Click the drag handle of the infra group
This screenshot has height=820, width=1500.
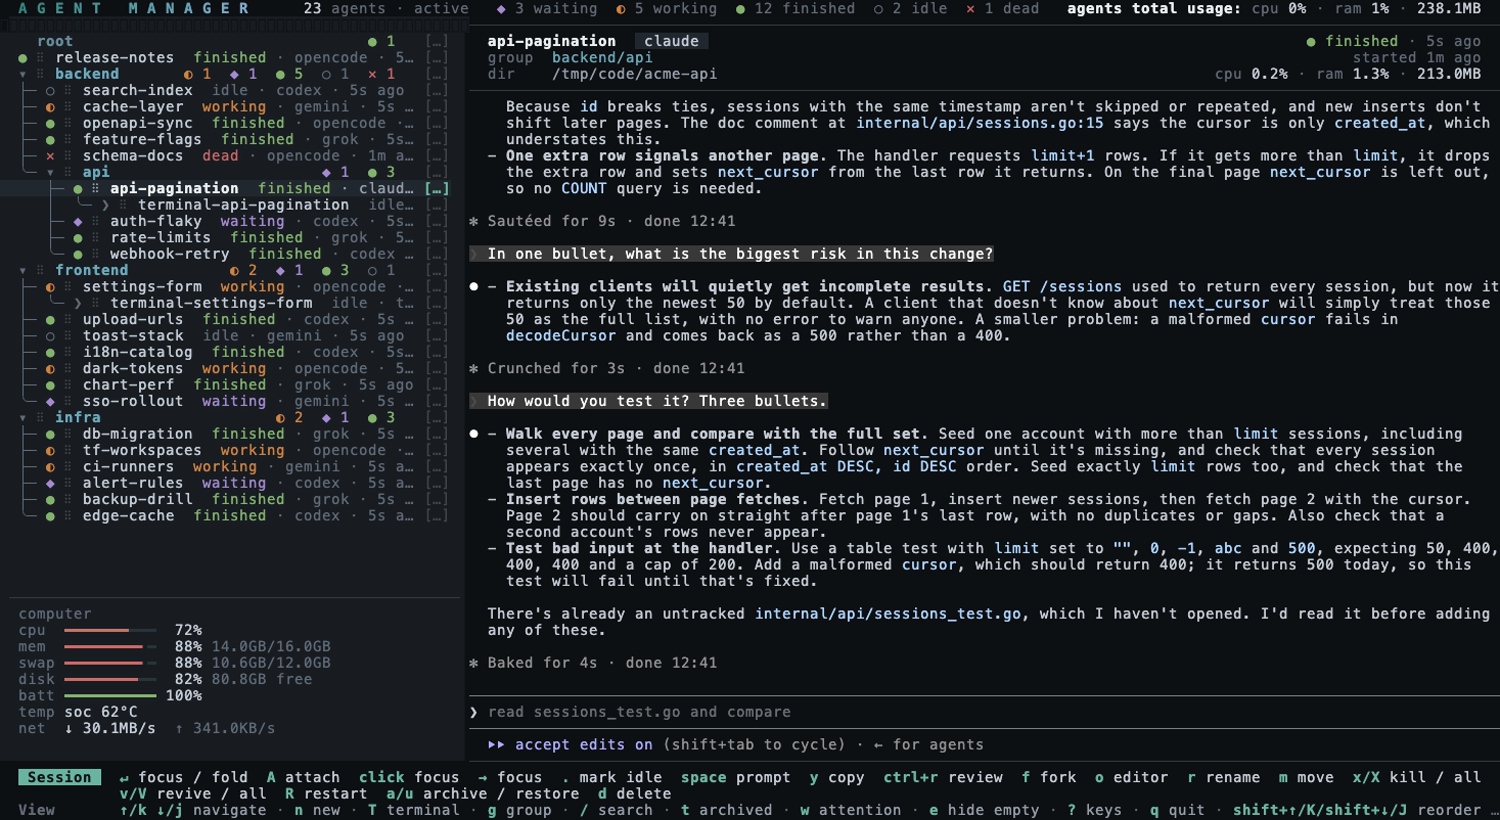pyautogui.click(x=41, y=417)
